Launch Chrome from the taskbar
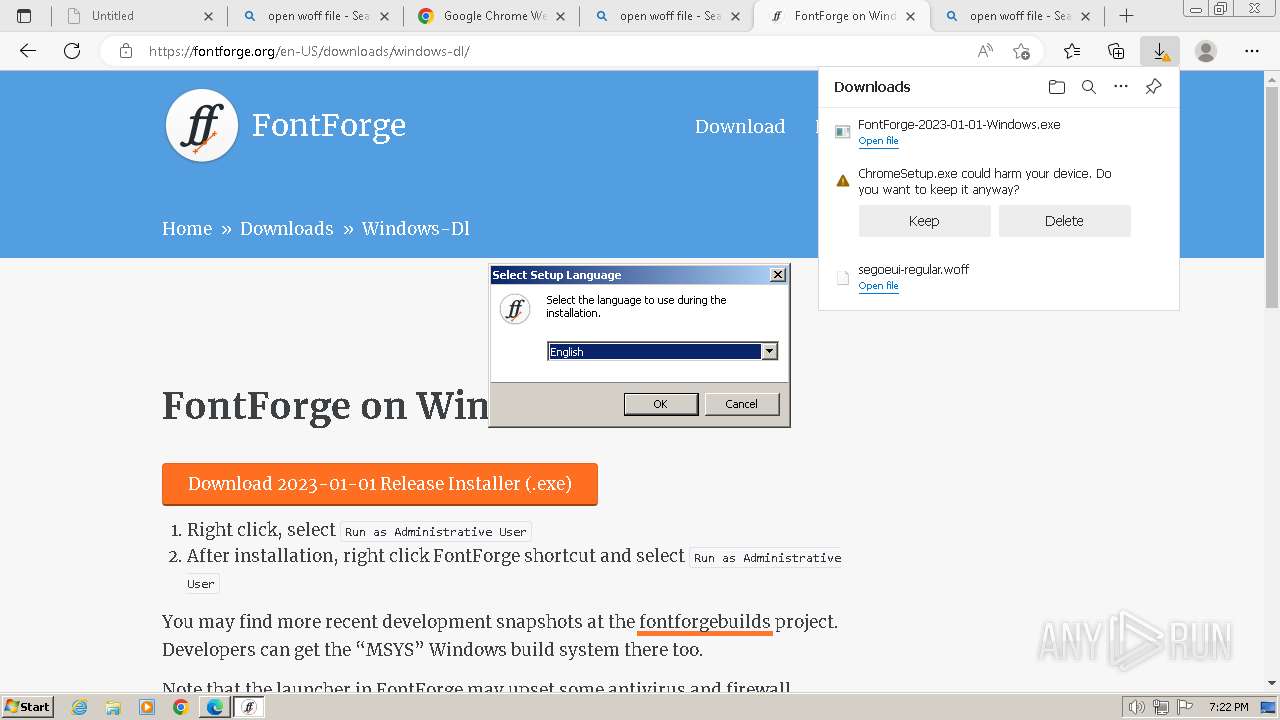 180,707
